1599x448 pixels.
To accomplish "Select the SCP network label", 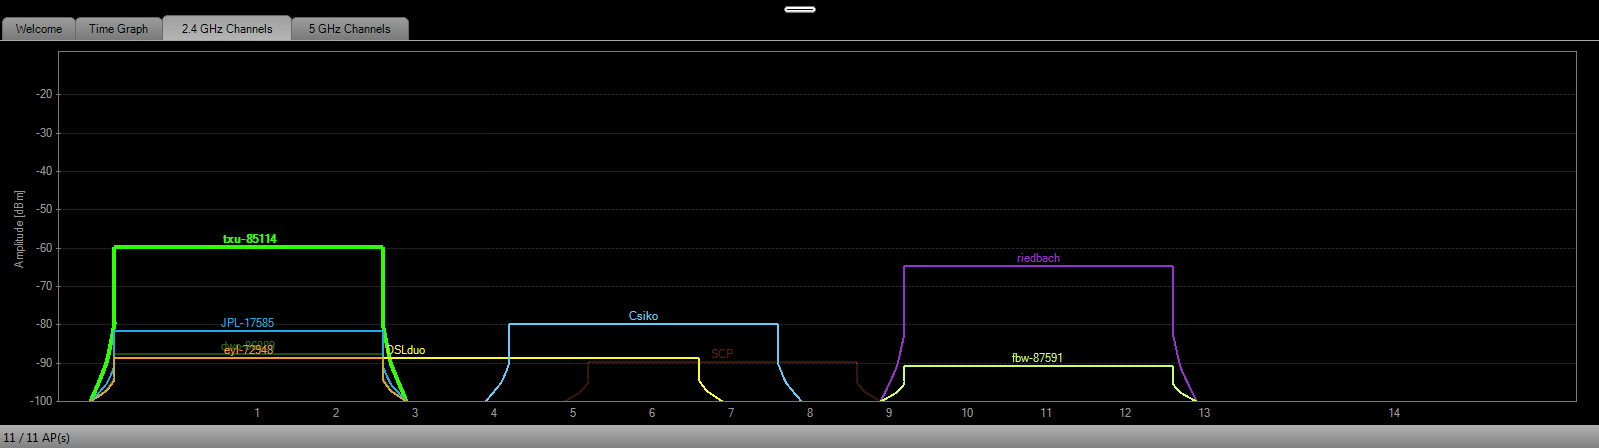I will [x=722, y=354].
